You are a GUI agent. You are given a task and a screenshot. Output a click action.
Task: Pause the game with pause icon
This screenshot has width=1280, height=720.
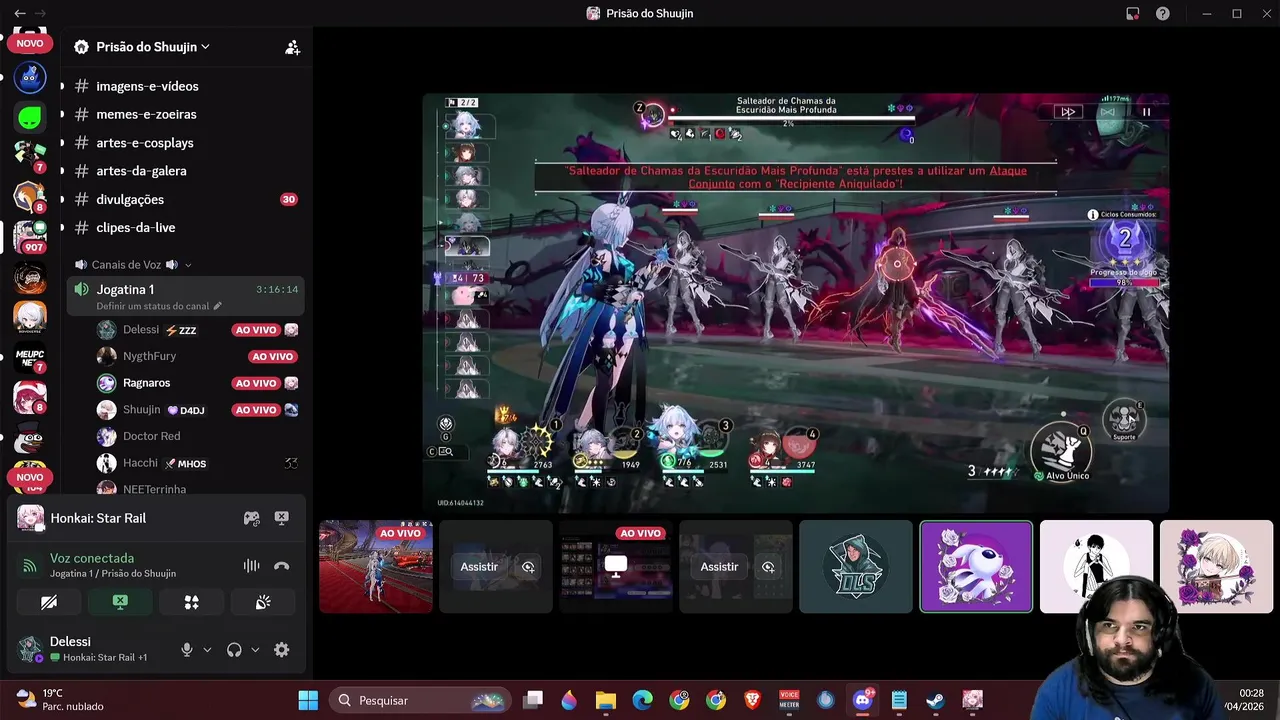pos(1146,112)
